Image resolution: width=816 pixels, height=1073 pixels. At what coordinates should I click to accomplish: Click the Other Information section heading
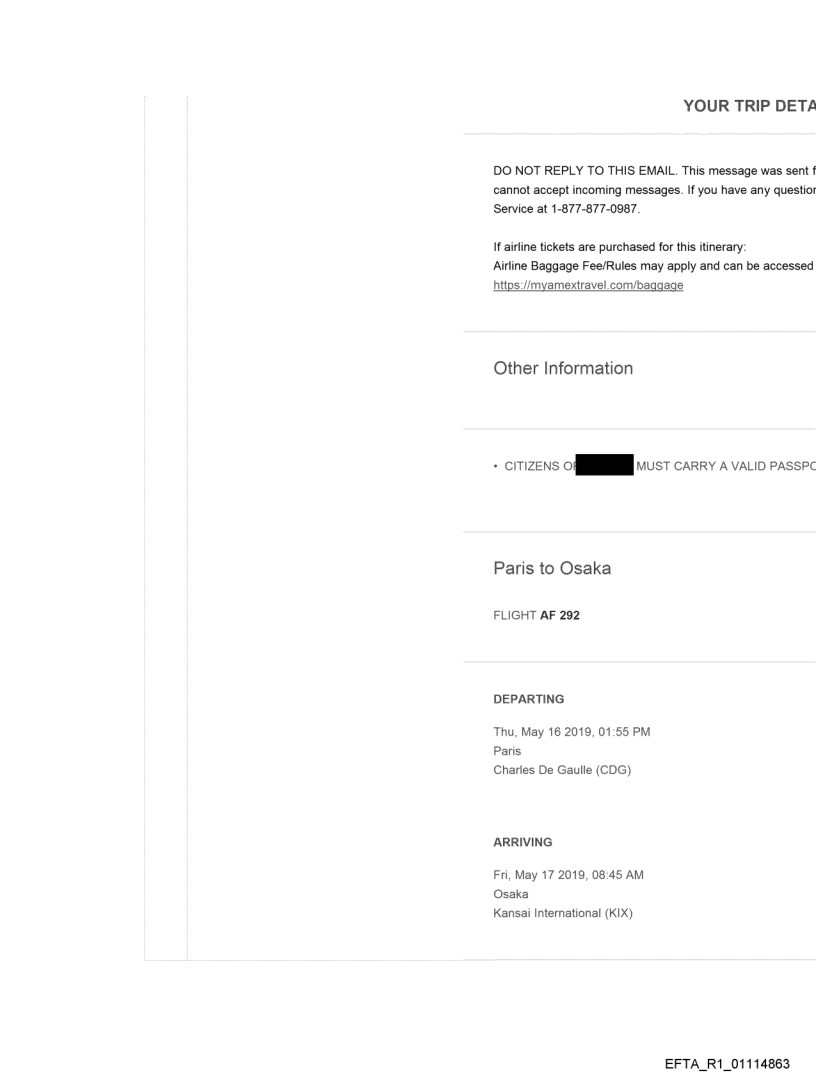point(564,368)
